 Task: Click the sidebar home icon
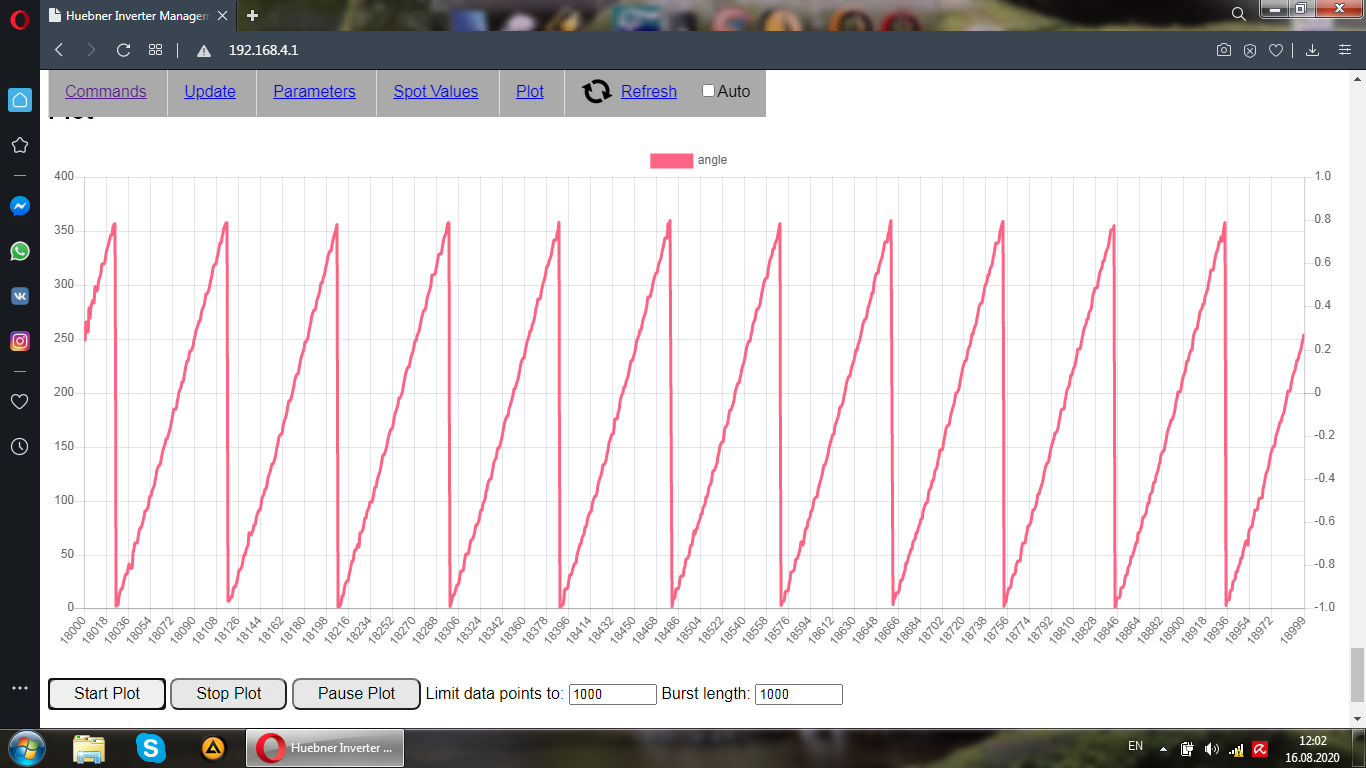pos(20,100)
